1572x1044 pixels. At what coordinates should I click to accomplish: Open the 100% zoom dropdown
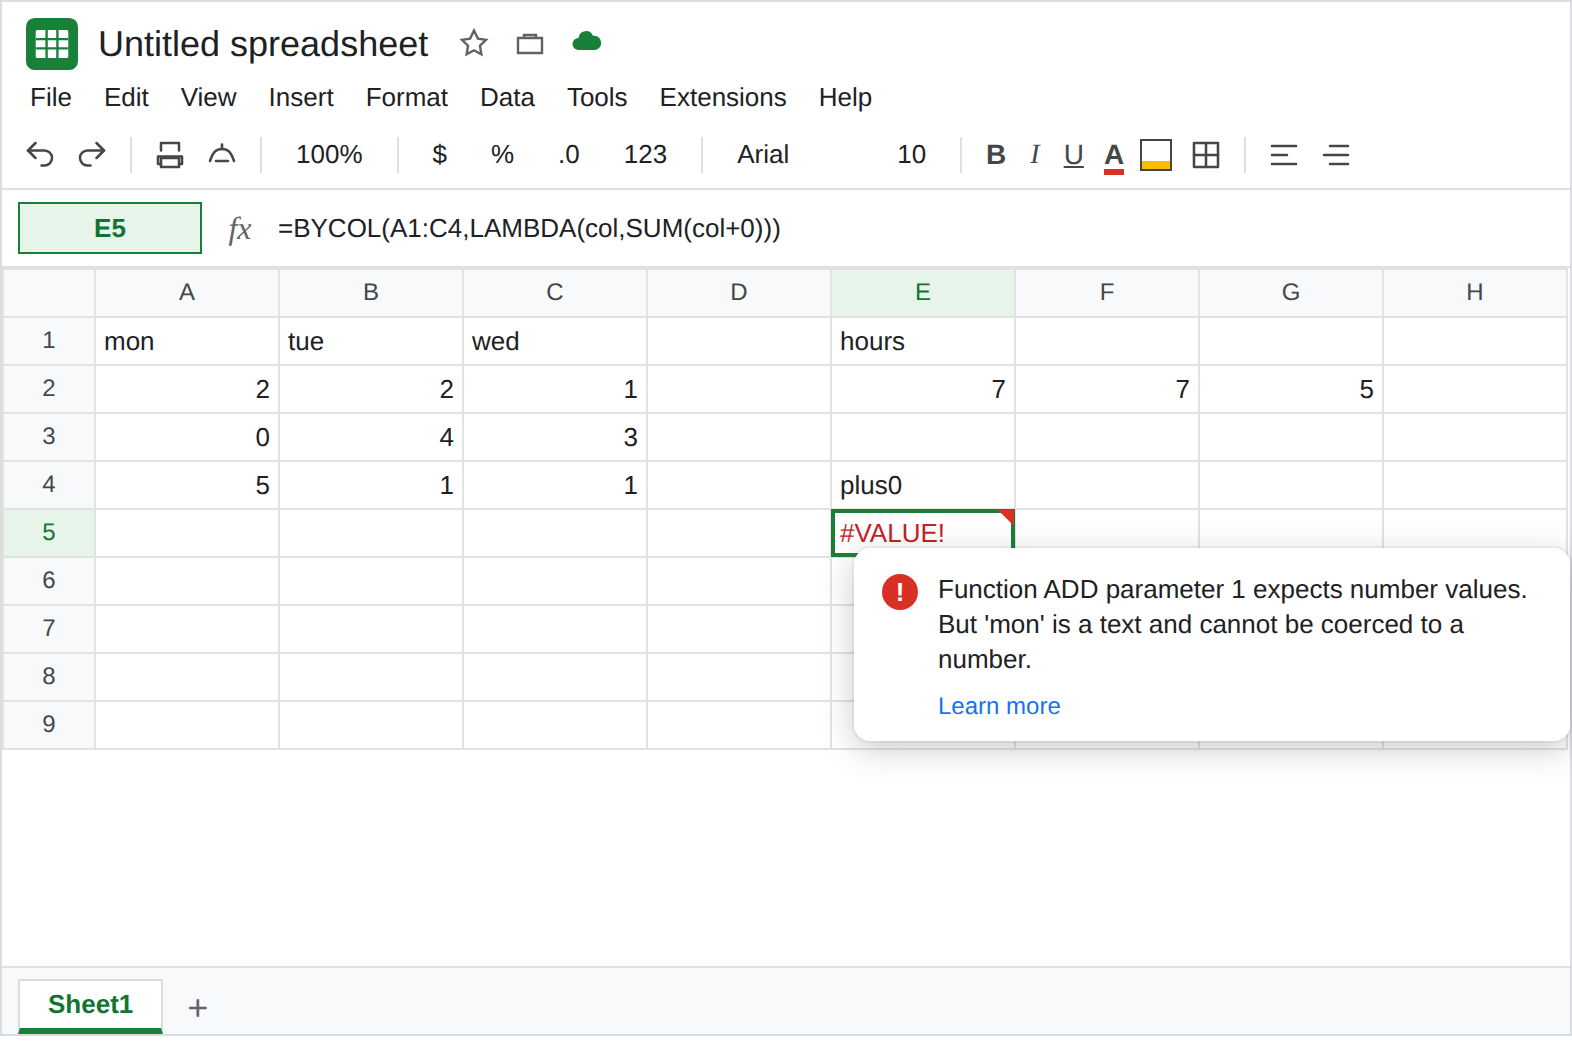point(329,155)
